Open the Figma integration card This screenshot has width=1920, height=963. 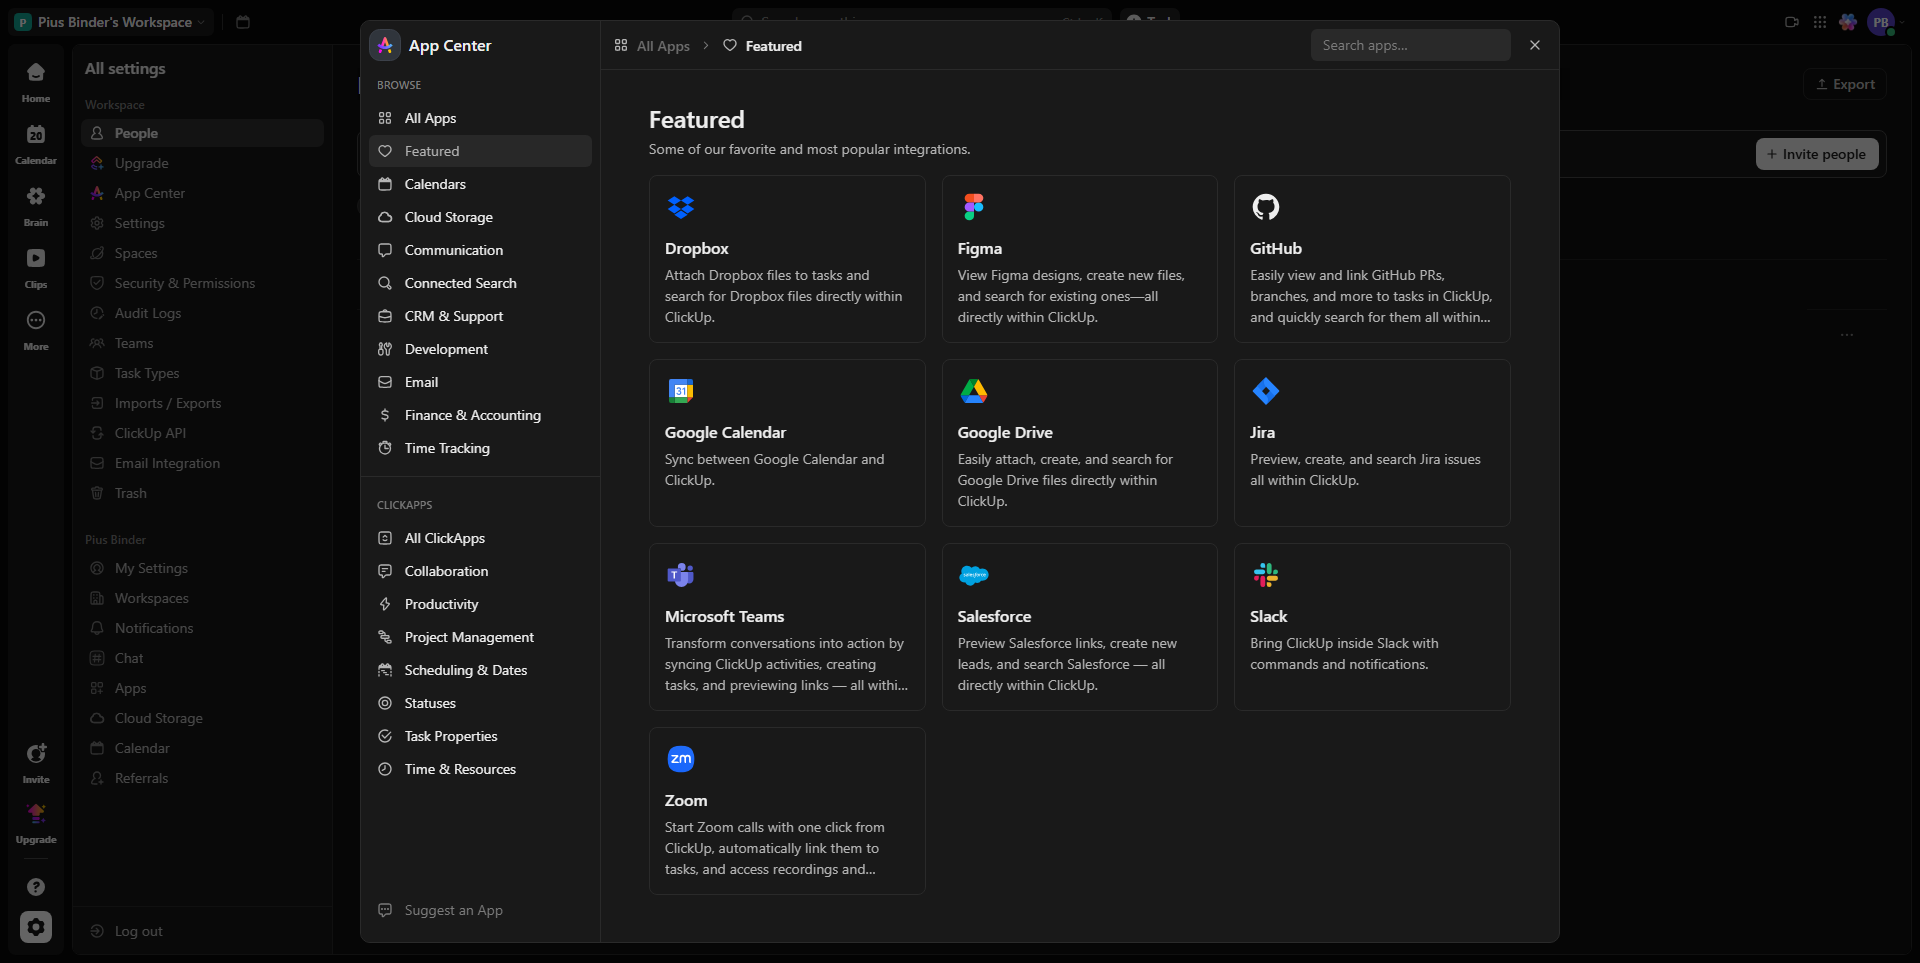(1080, 259)
